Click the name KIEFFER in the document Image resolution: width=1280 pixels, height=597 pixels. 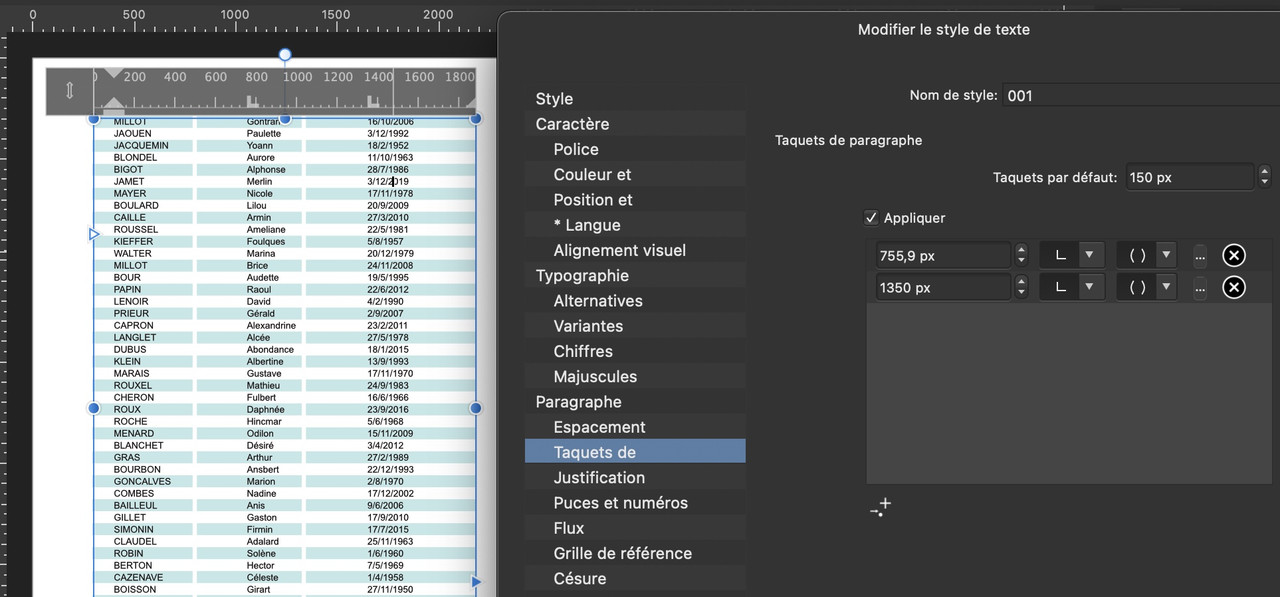coord(134,241)
